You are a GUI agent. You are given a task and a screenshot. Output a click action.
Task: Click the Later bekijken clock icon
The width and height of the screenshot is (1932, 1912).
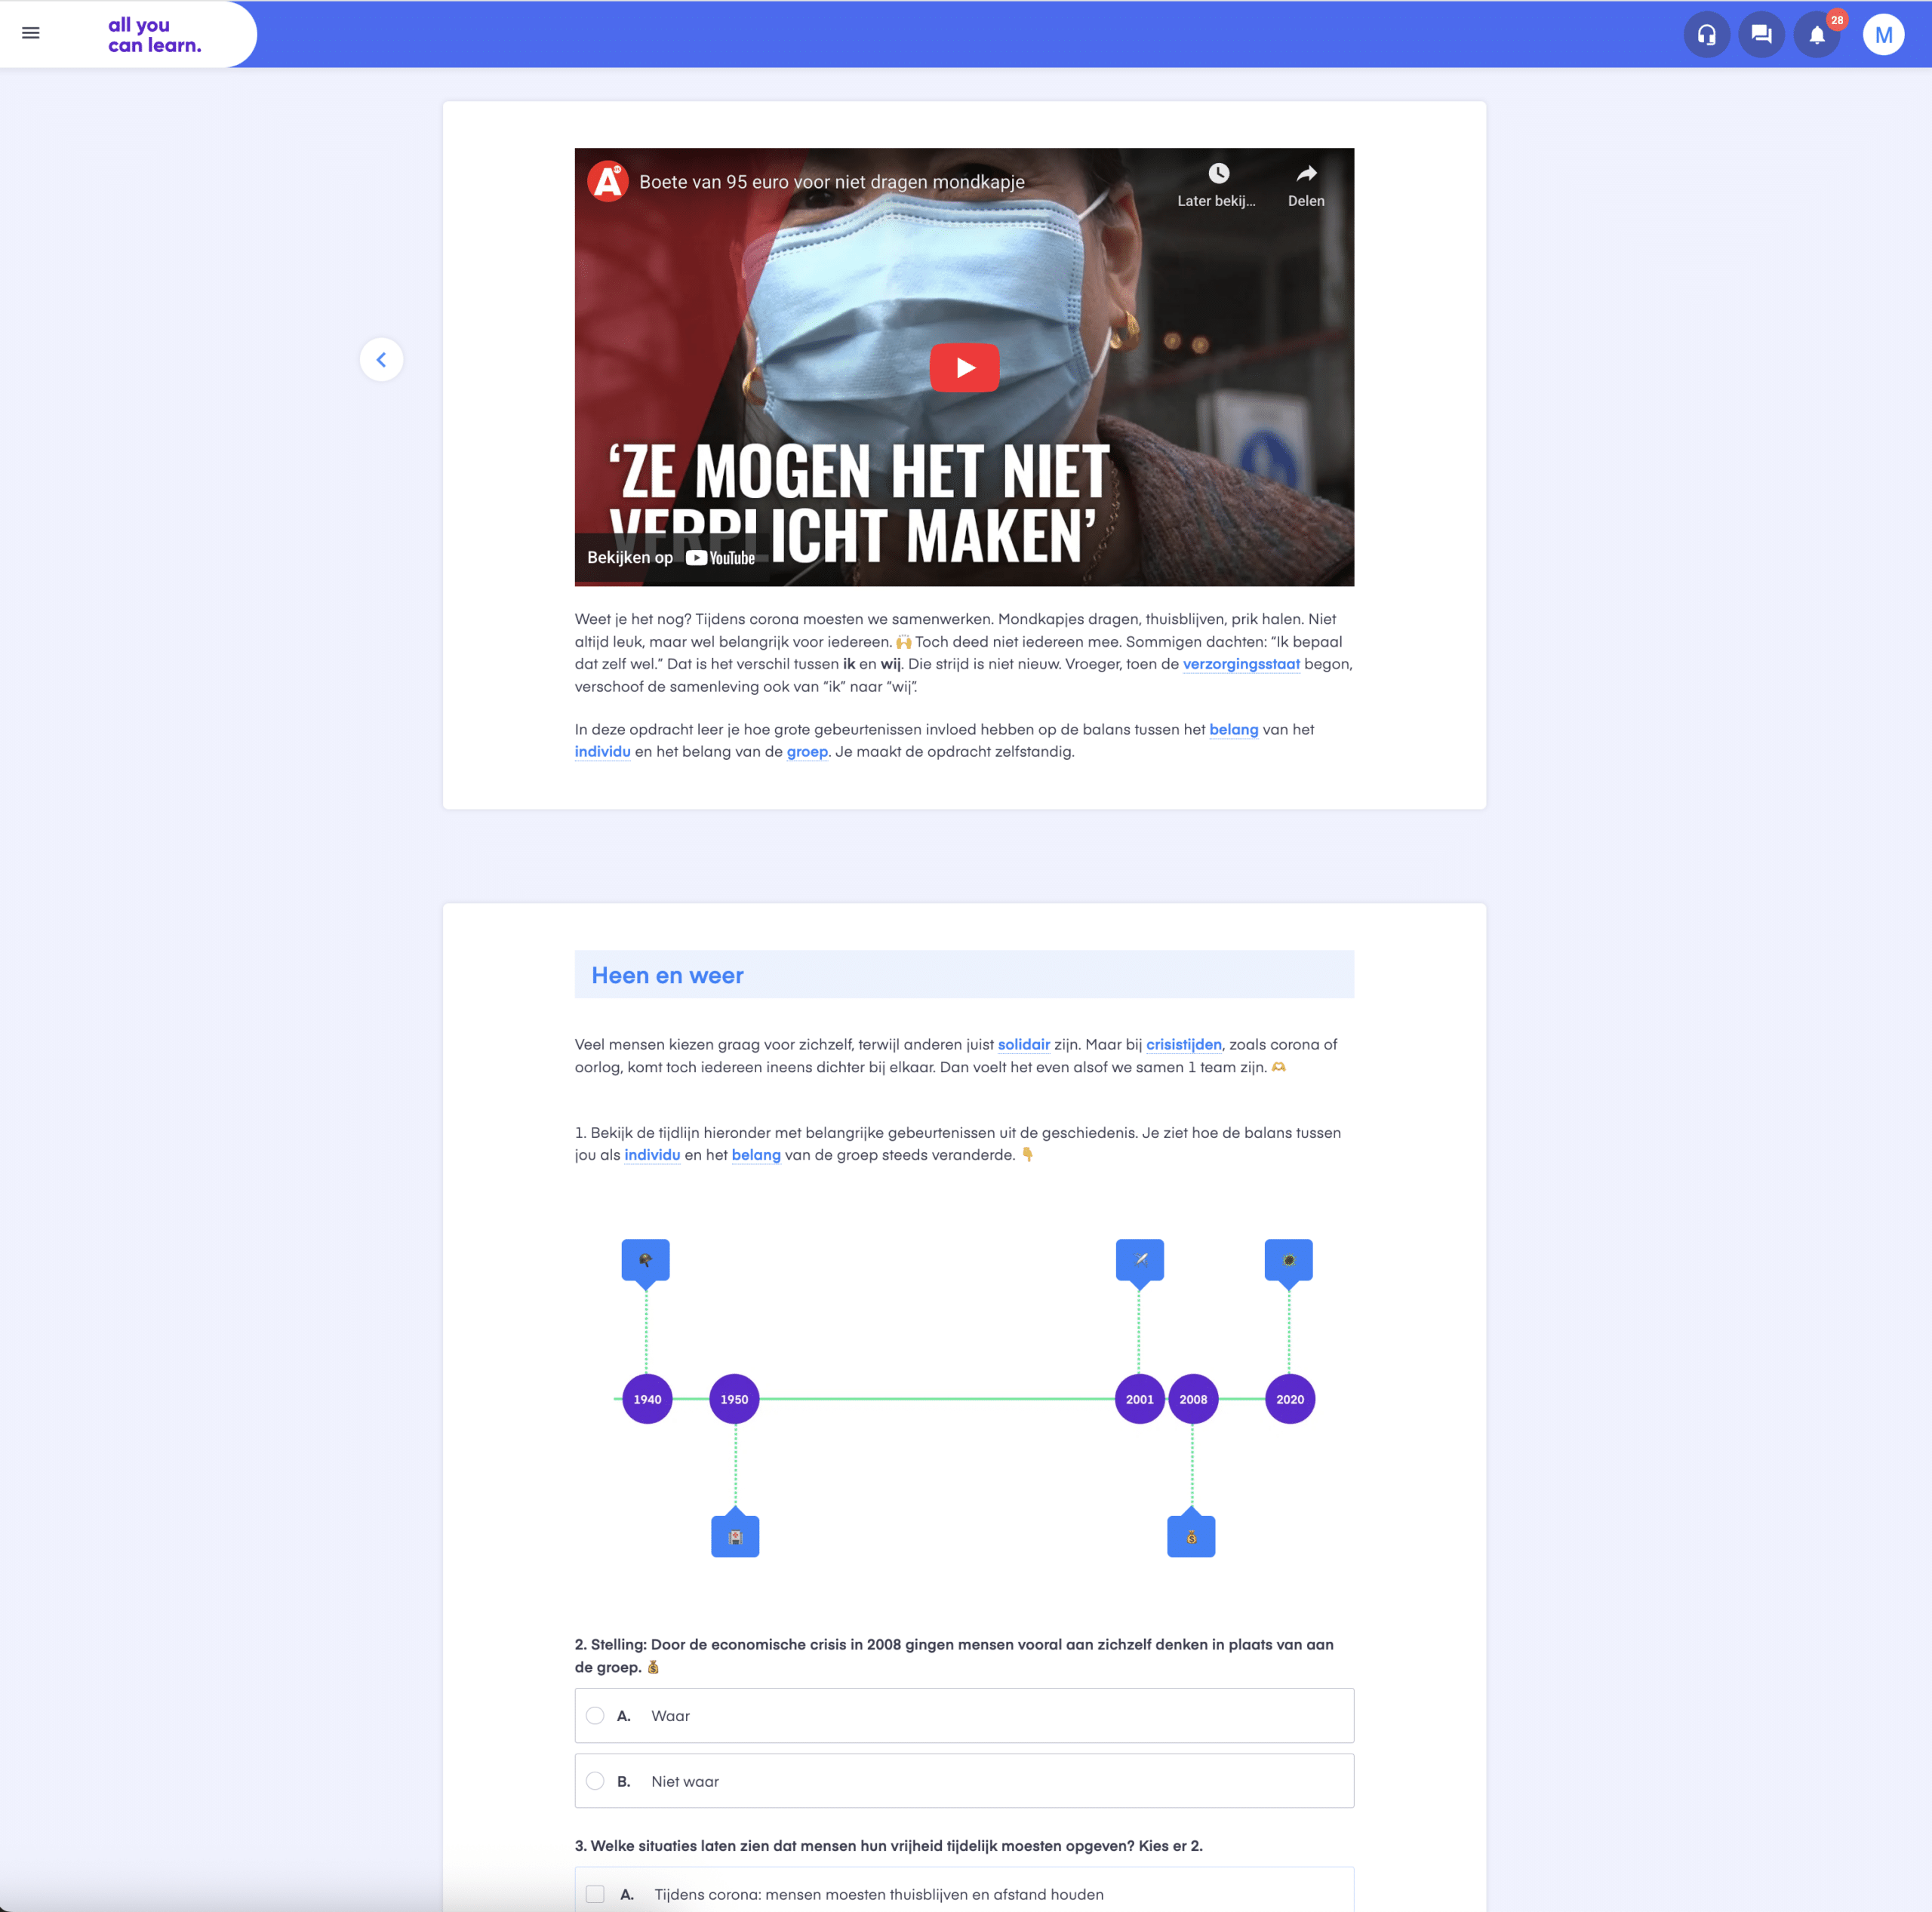(x=1217, y=174)
